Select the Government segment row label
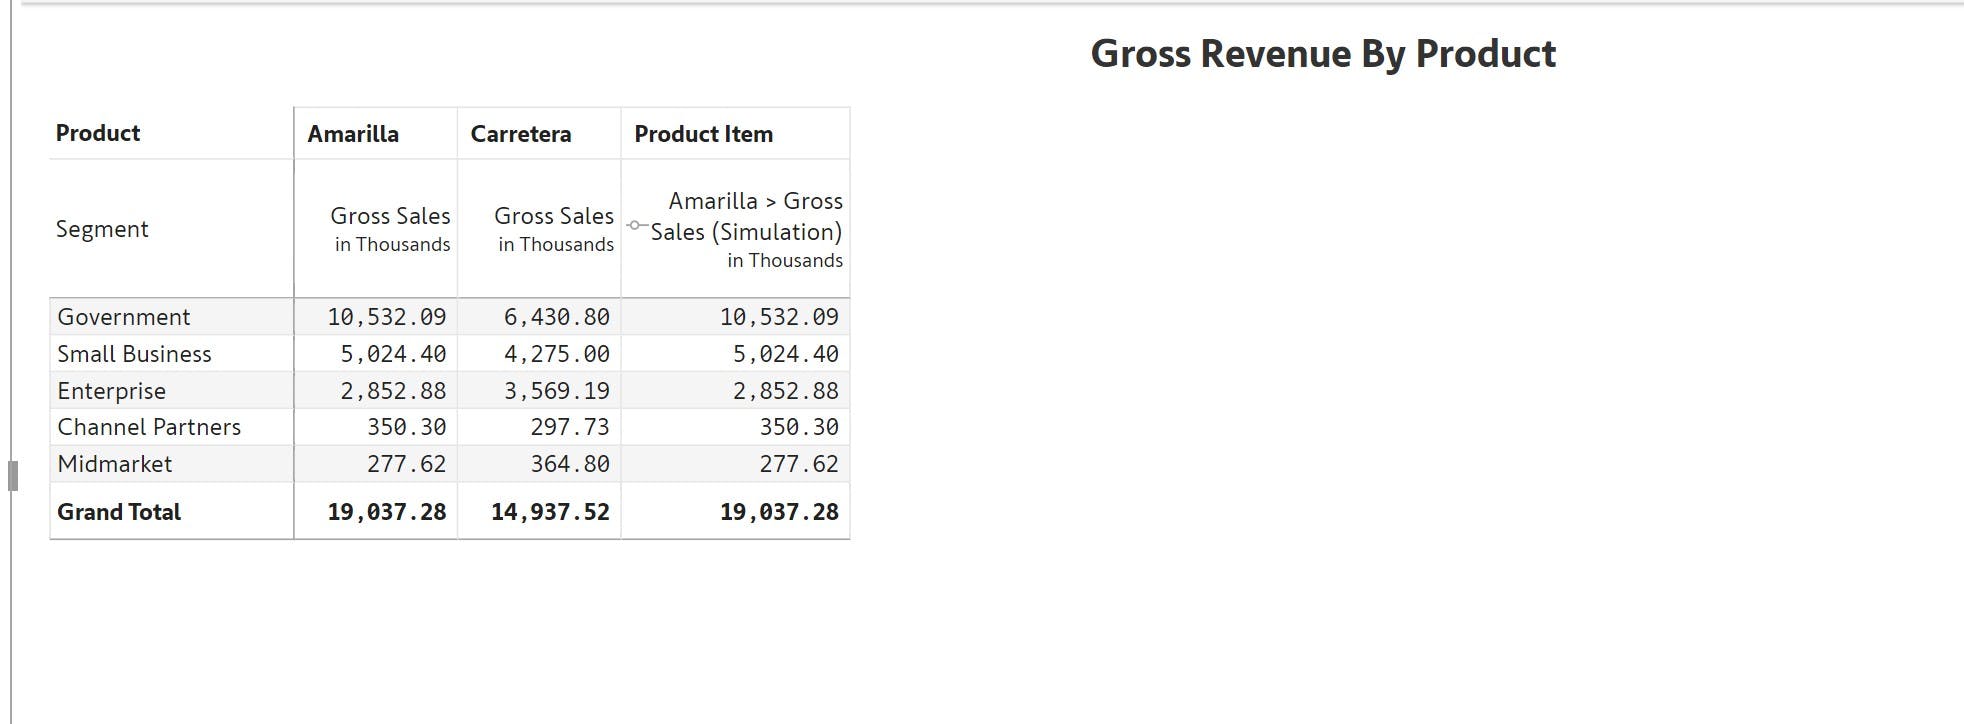1964x724 pixels. click(124, 317)
